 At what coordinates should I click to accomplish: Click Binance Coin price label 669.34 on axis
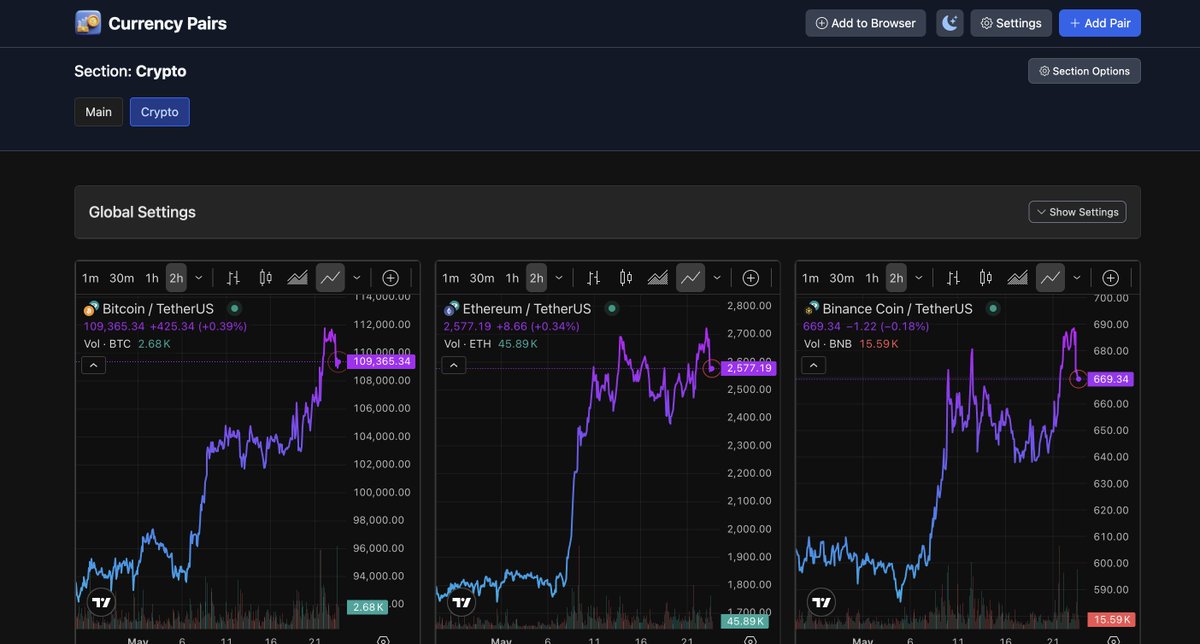click(1111, 379)
